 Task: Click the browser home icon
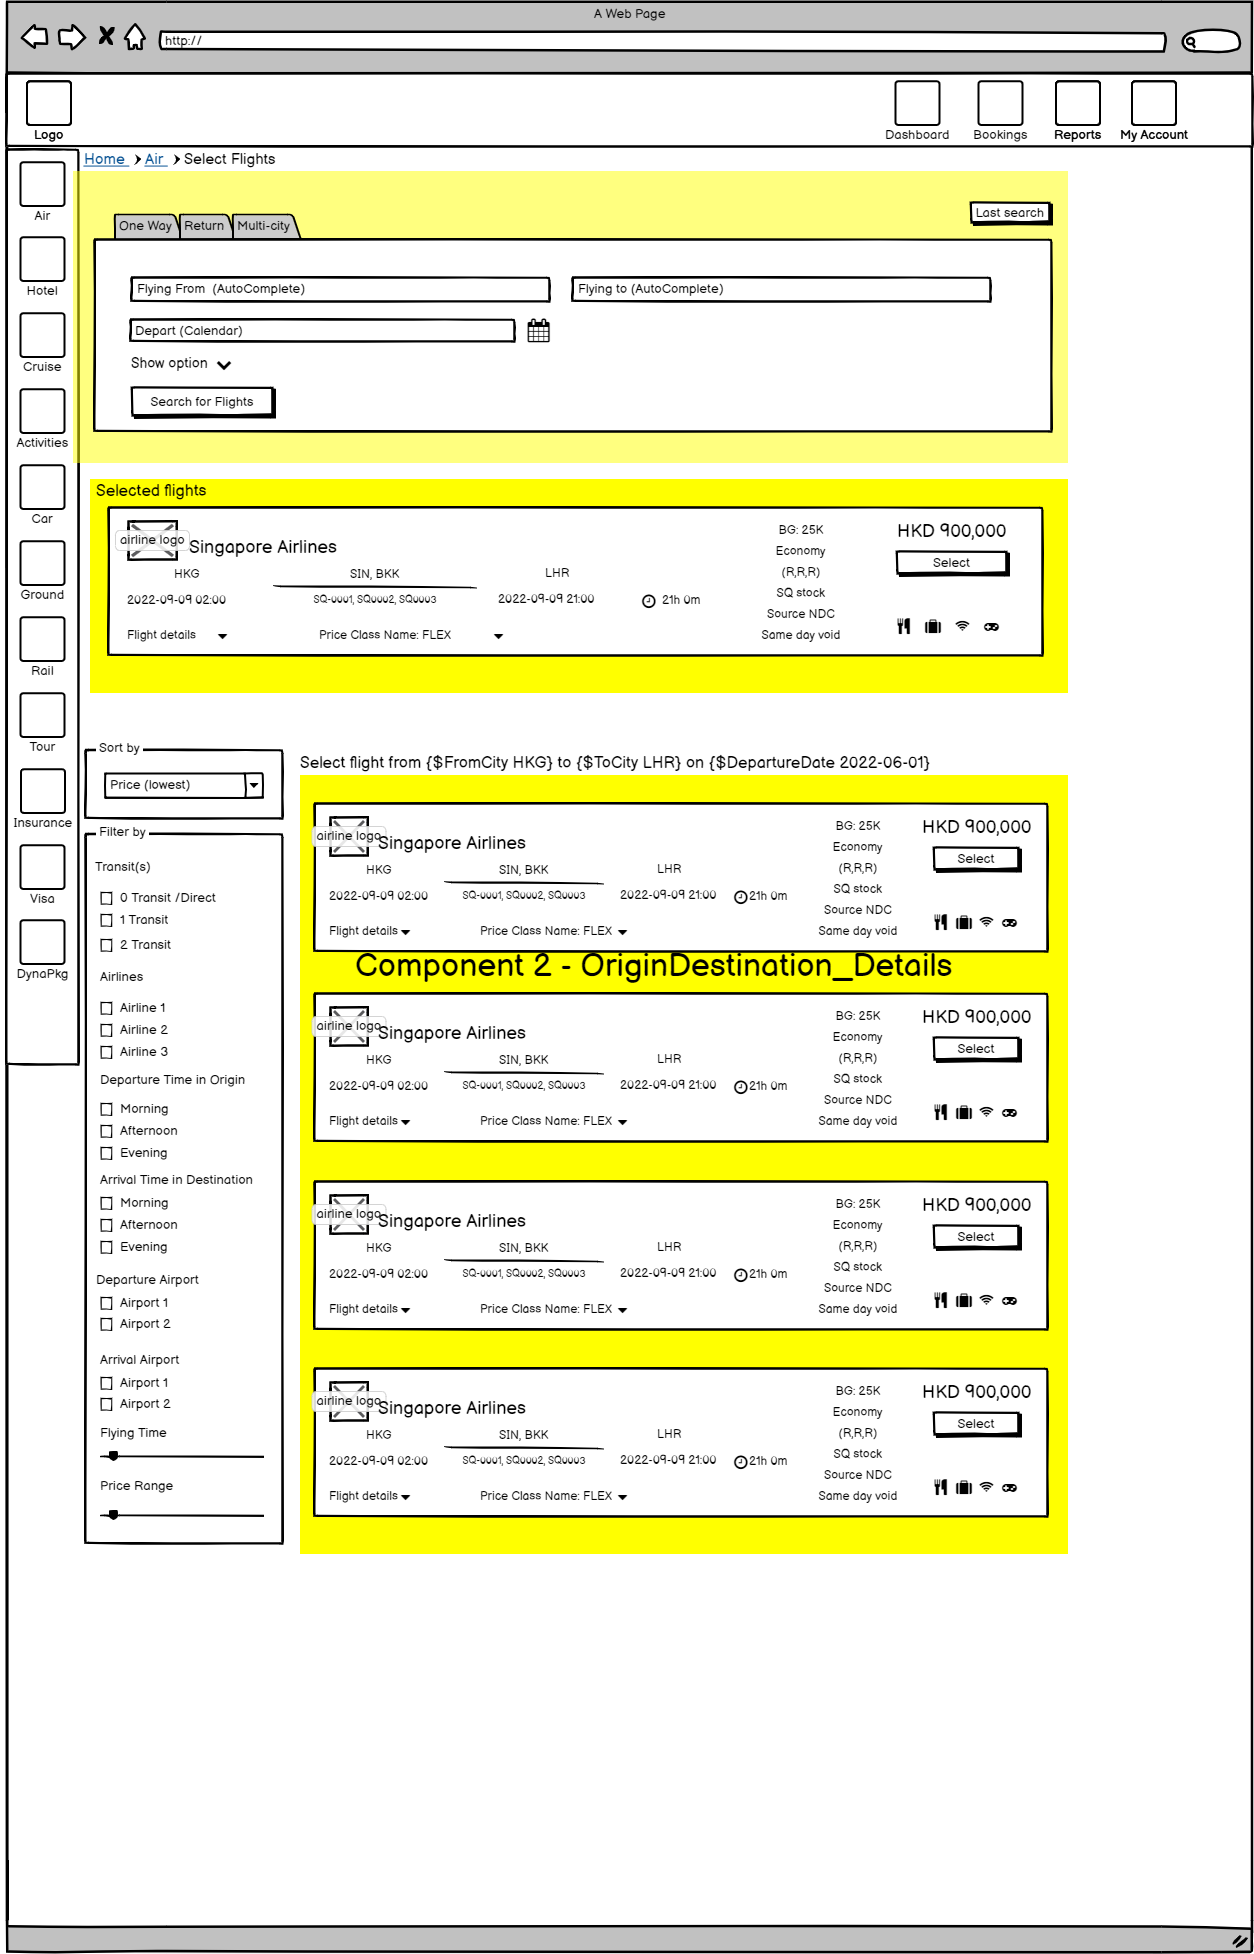(x=135, y=38)
